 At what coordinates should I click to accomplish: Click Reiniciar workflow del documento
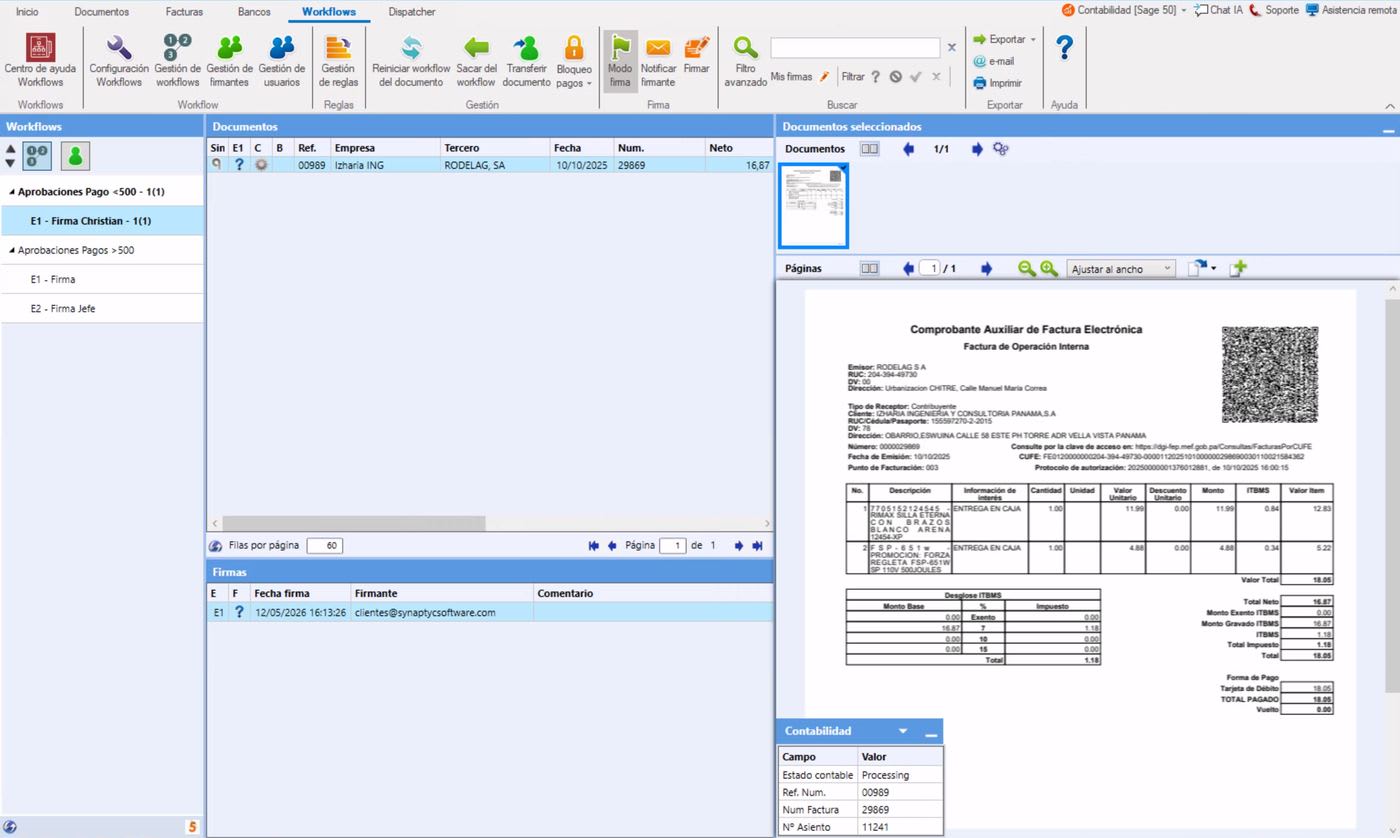click(x=411, y=60)
